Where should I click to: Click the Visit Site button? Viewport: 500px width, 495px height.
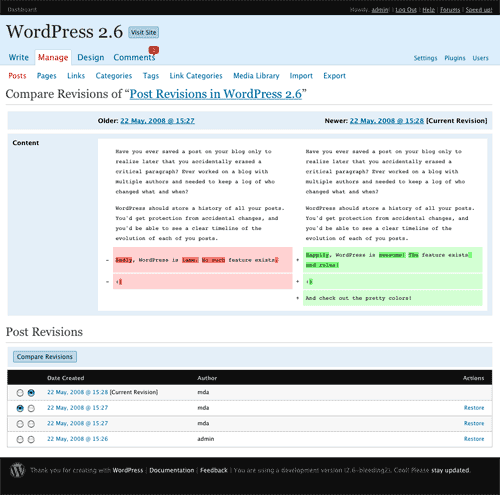point(143,32)
